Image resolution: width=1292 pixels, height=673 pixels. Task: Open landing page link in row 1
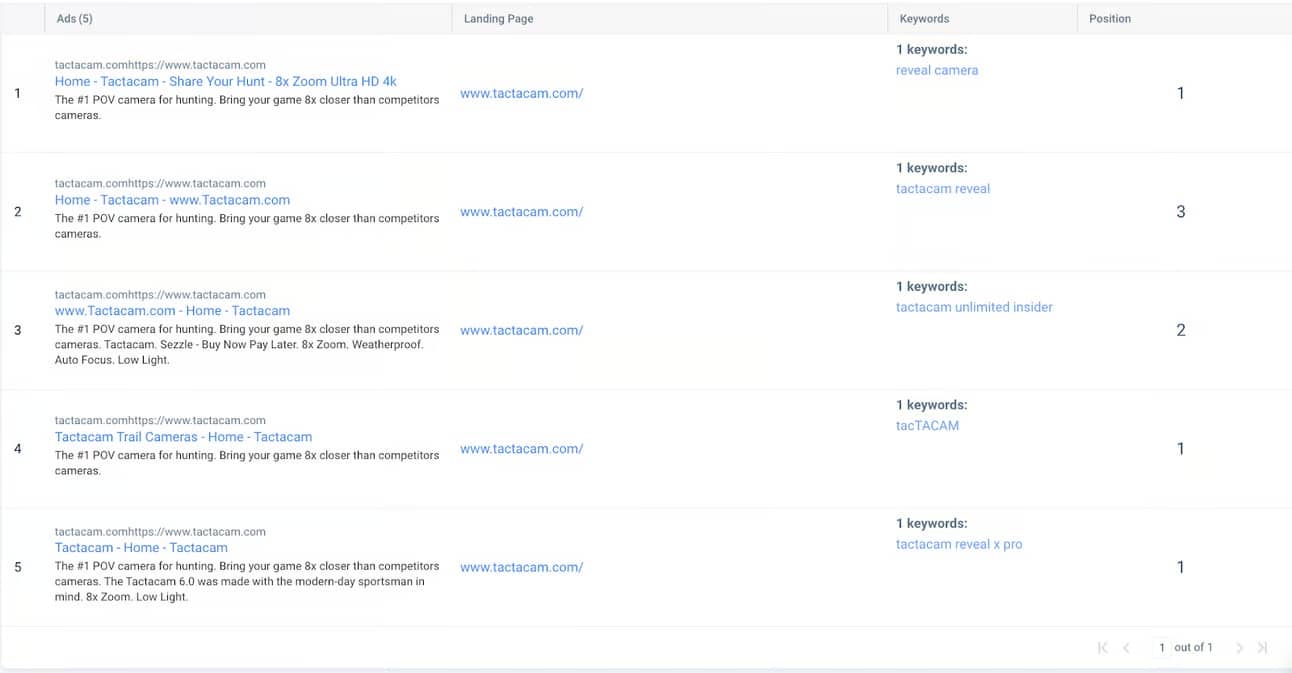521,93
